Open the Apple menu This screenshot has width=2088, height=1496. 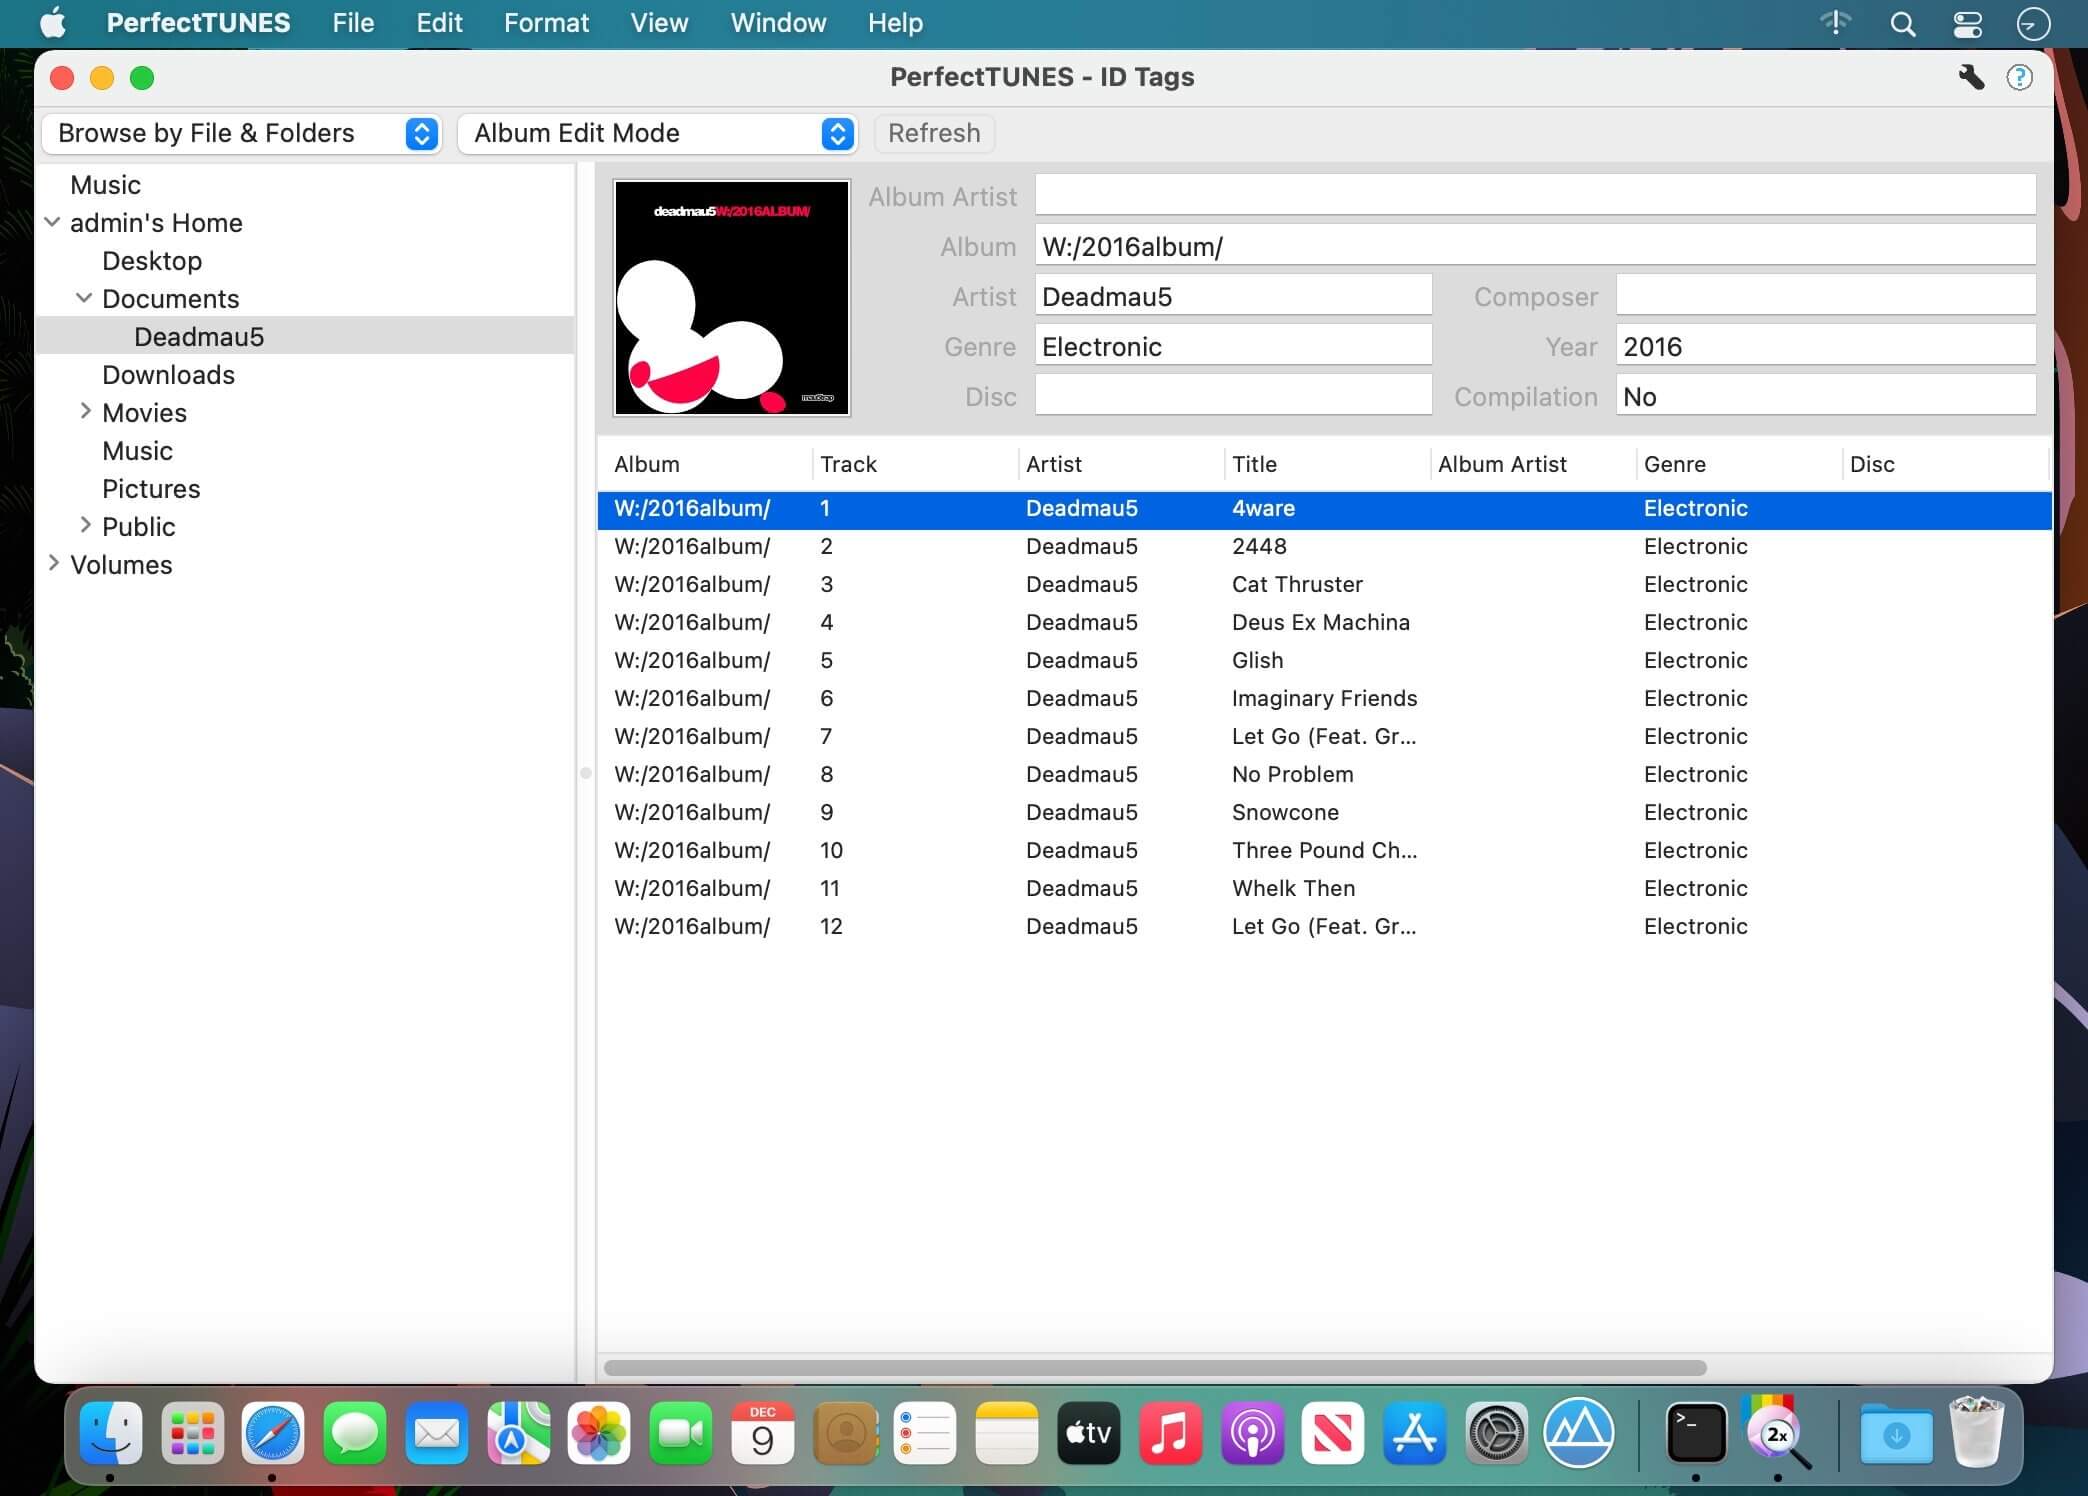tap(52, 23)
